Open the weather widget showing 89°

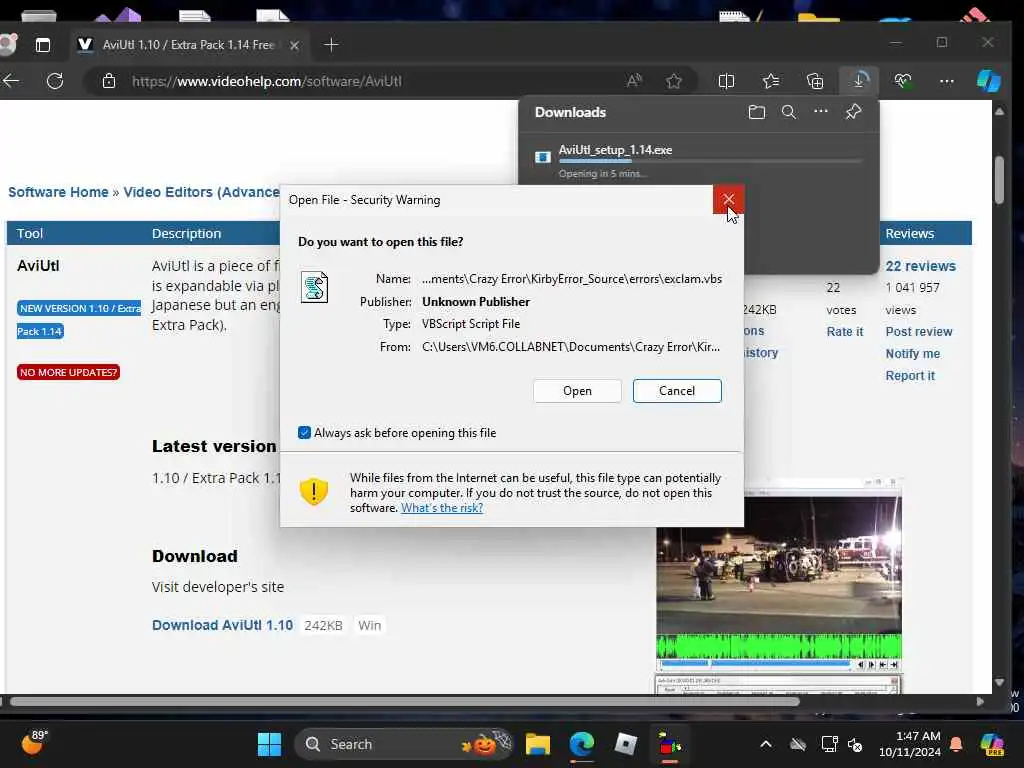pos(34,743)
